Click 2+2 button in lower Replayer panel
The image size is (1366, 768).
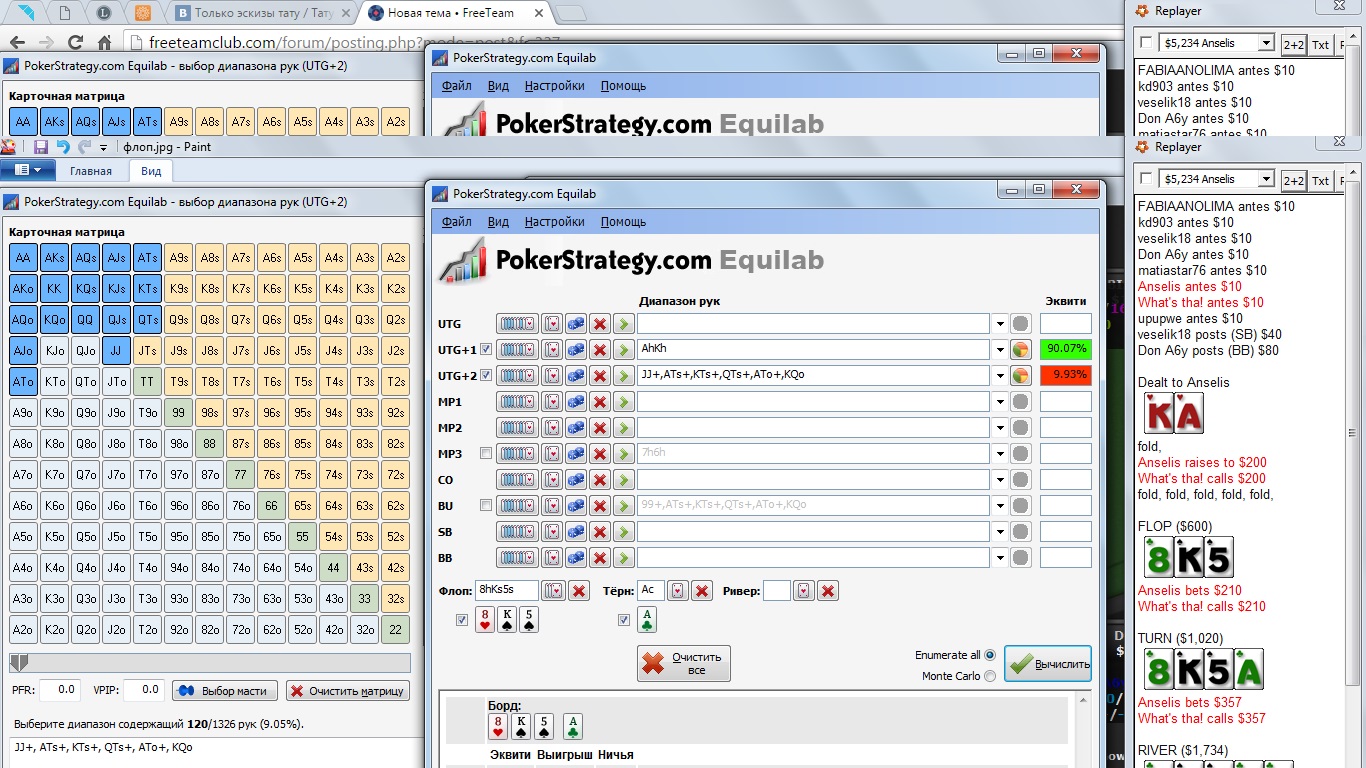coord(1293,180)
